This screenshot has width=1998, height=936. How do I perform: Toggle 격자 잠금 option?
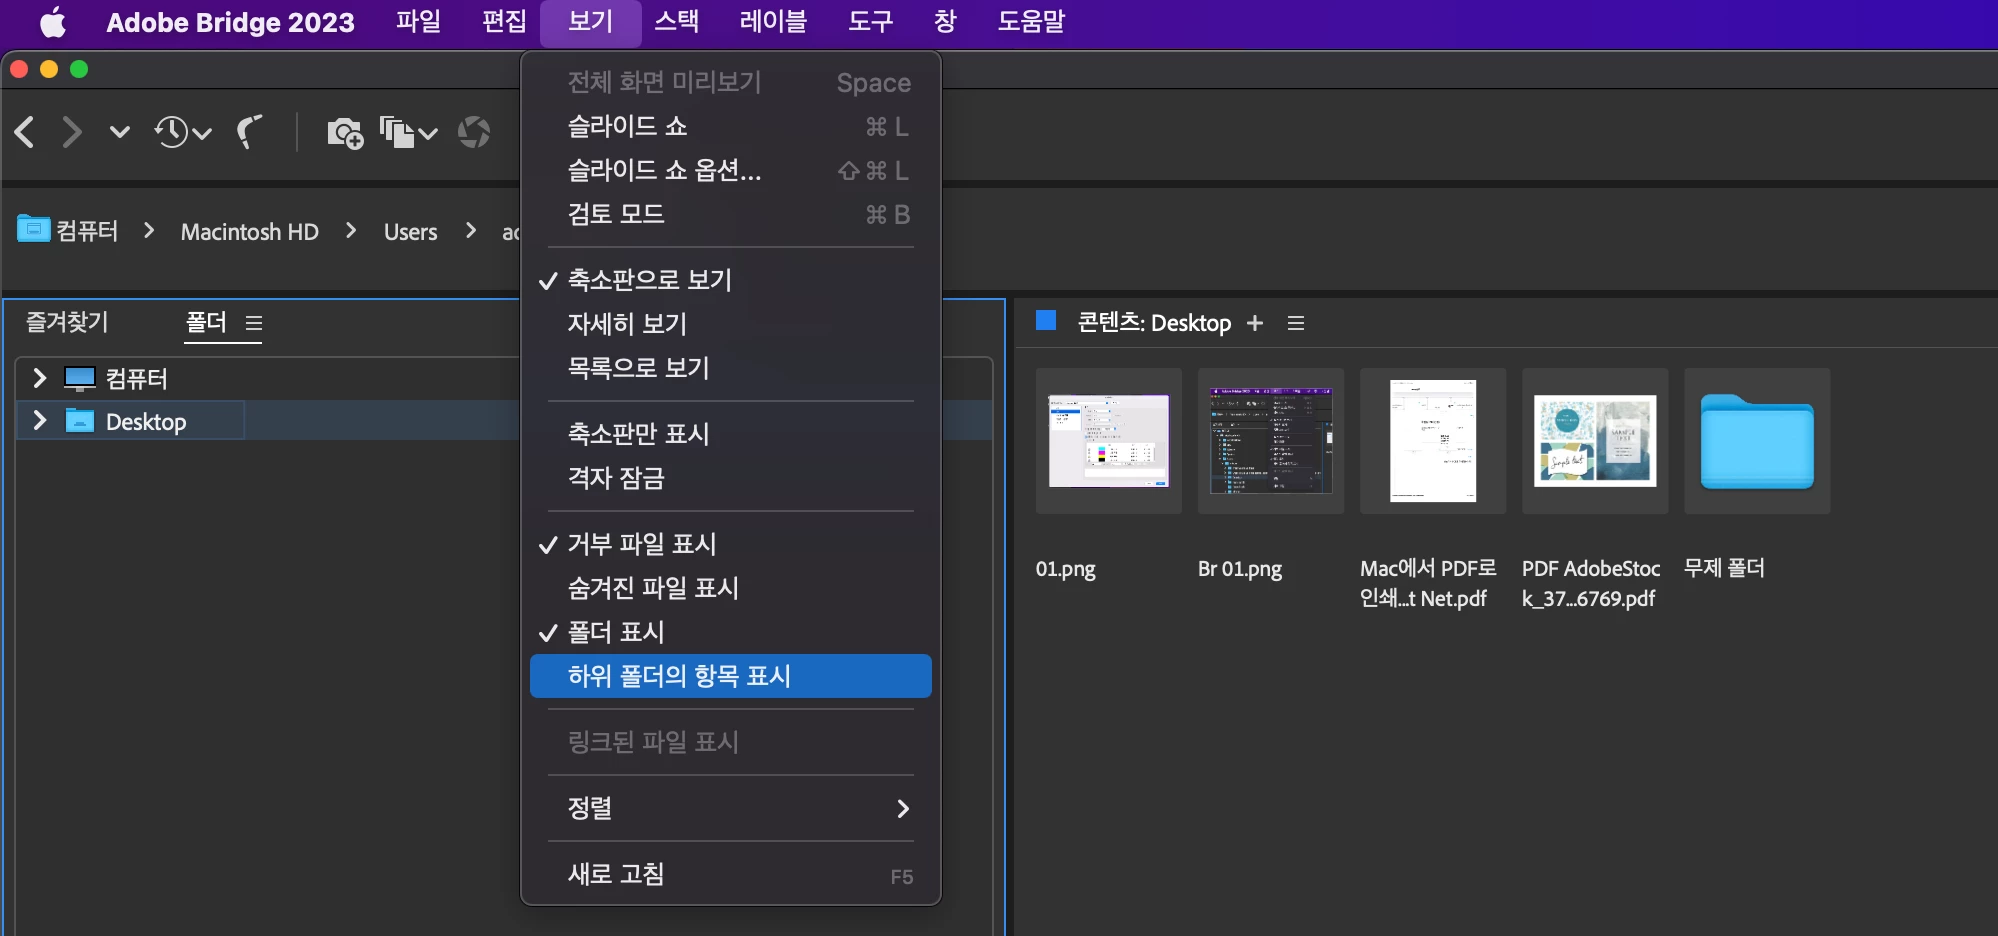[x=731, y=479]
